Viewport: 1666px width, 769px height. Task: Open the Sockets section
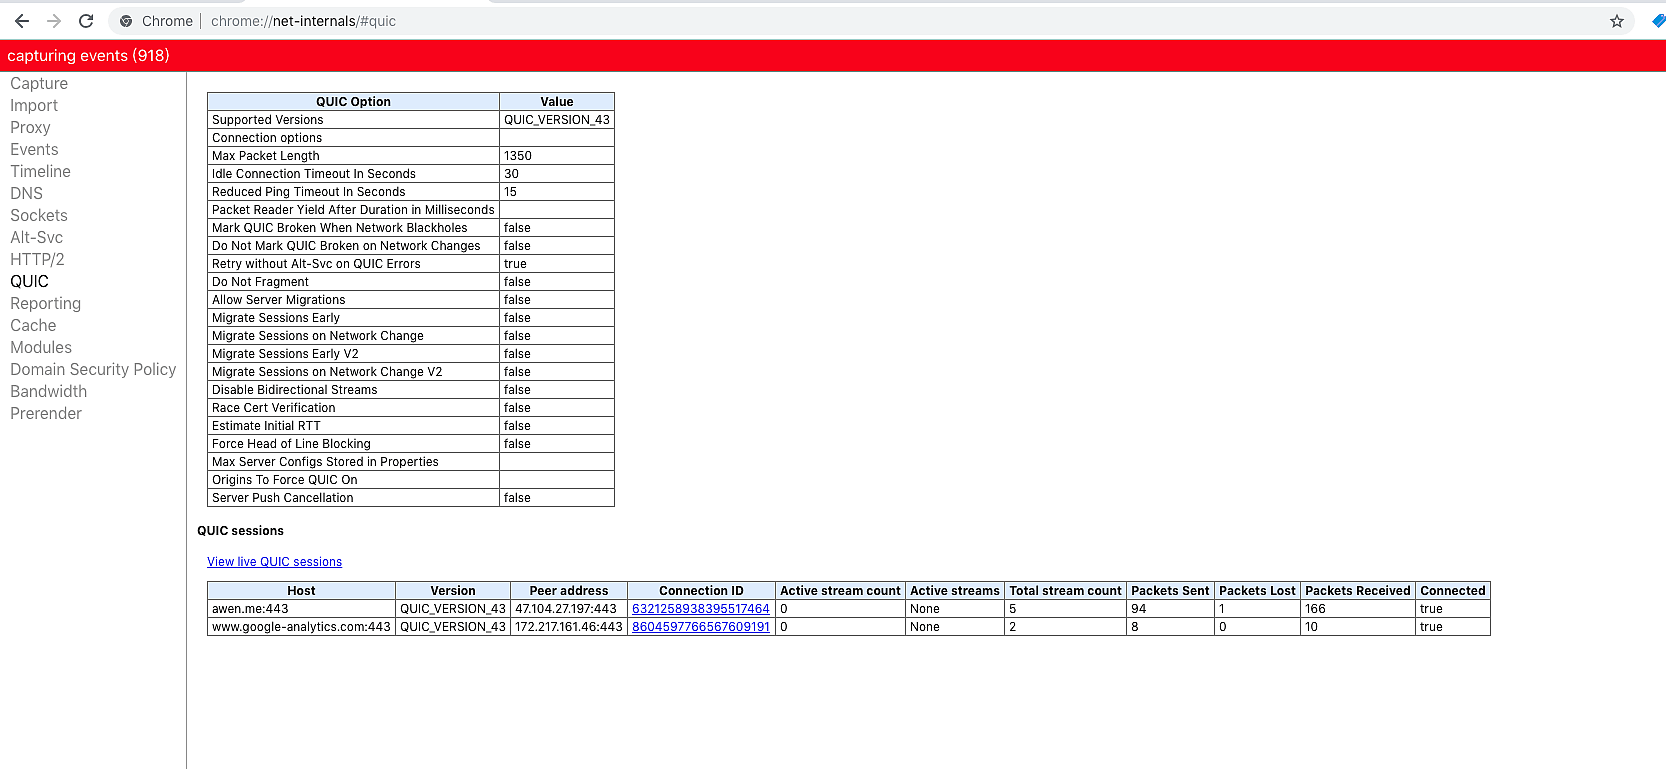39,216
